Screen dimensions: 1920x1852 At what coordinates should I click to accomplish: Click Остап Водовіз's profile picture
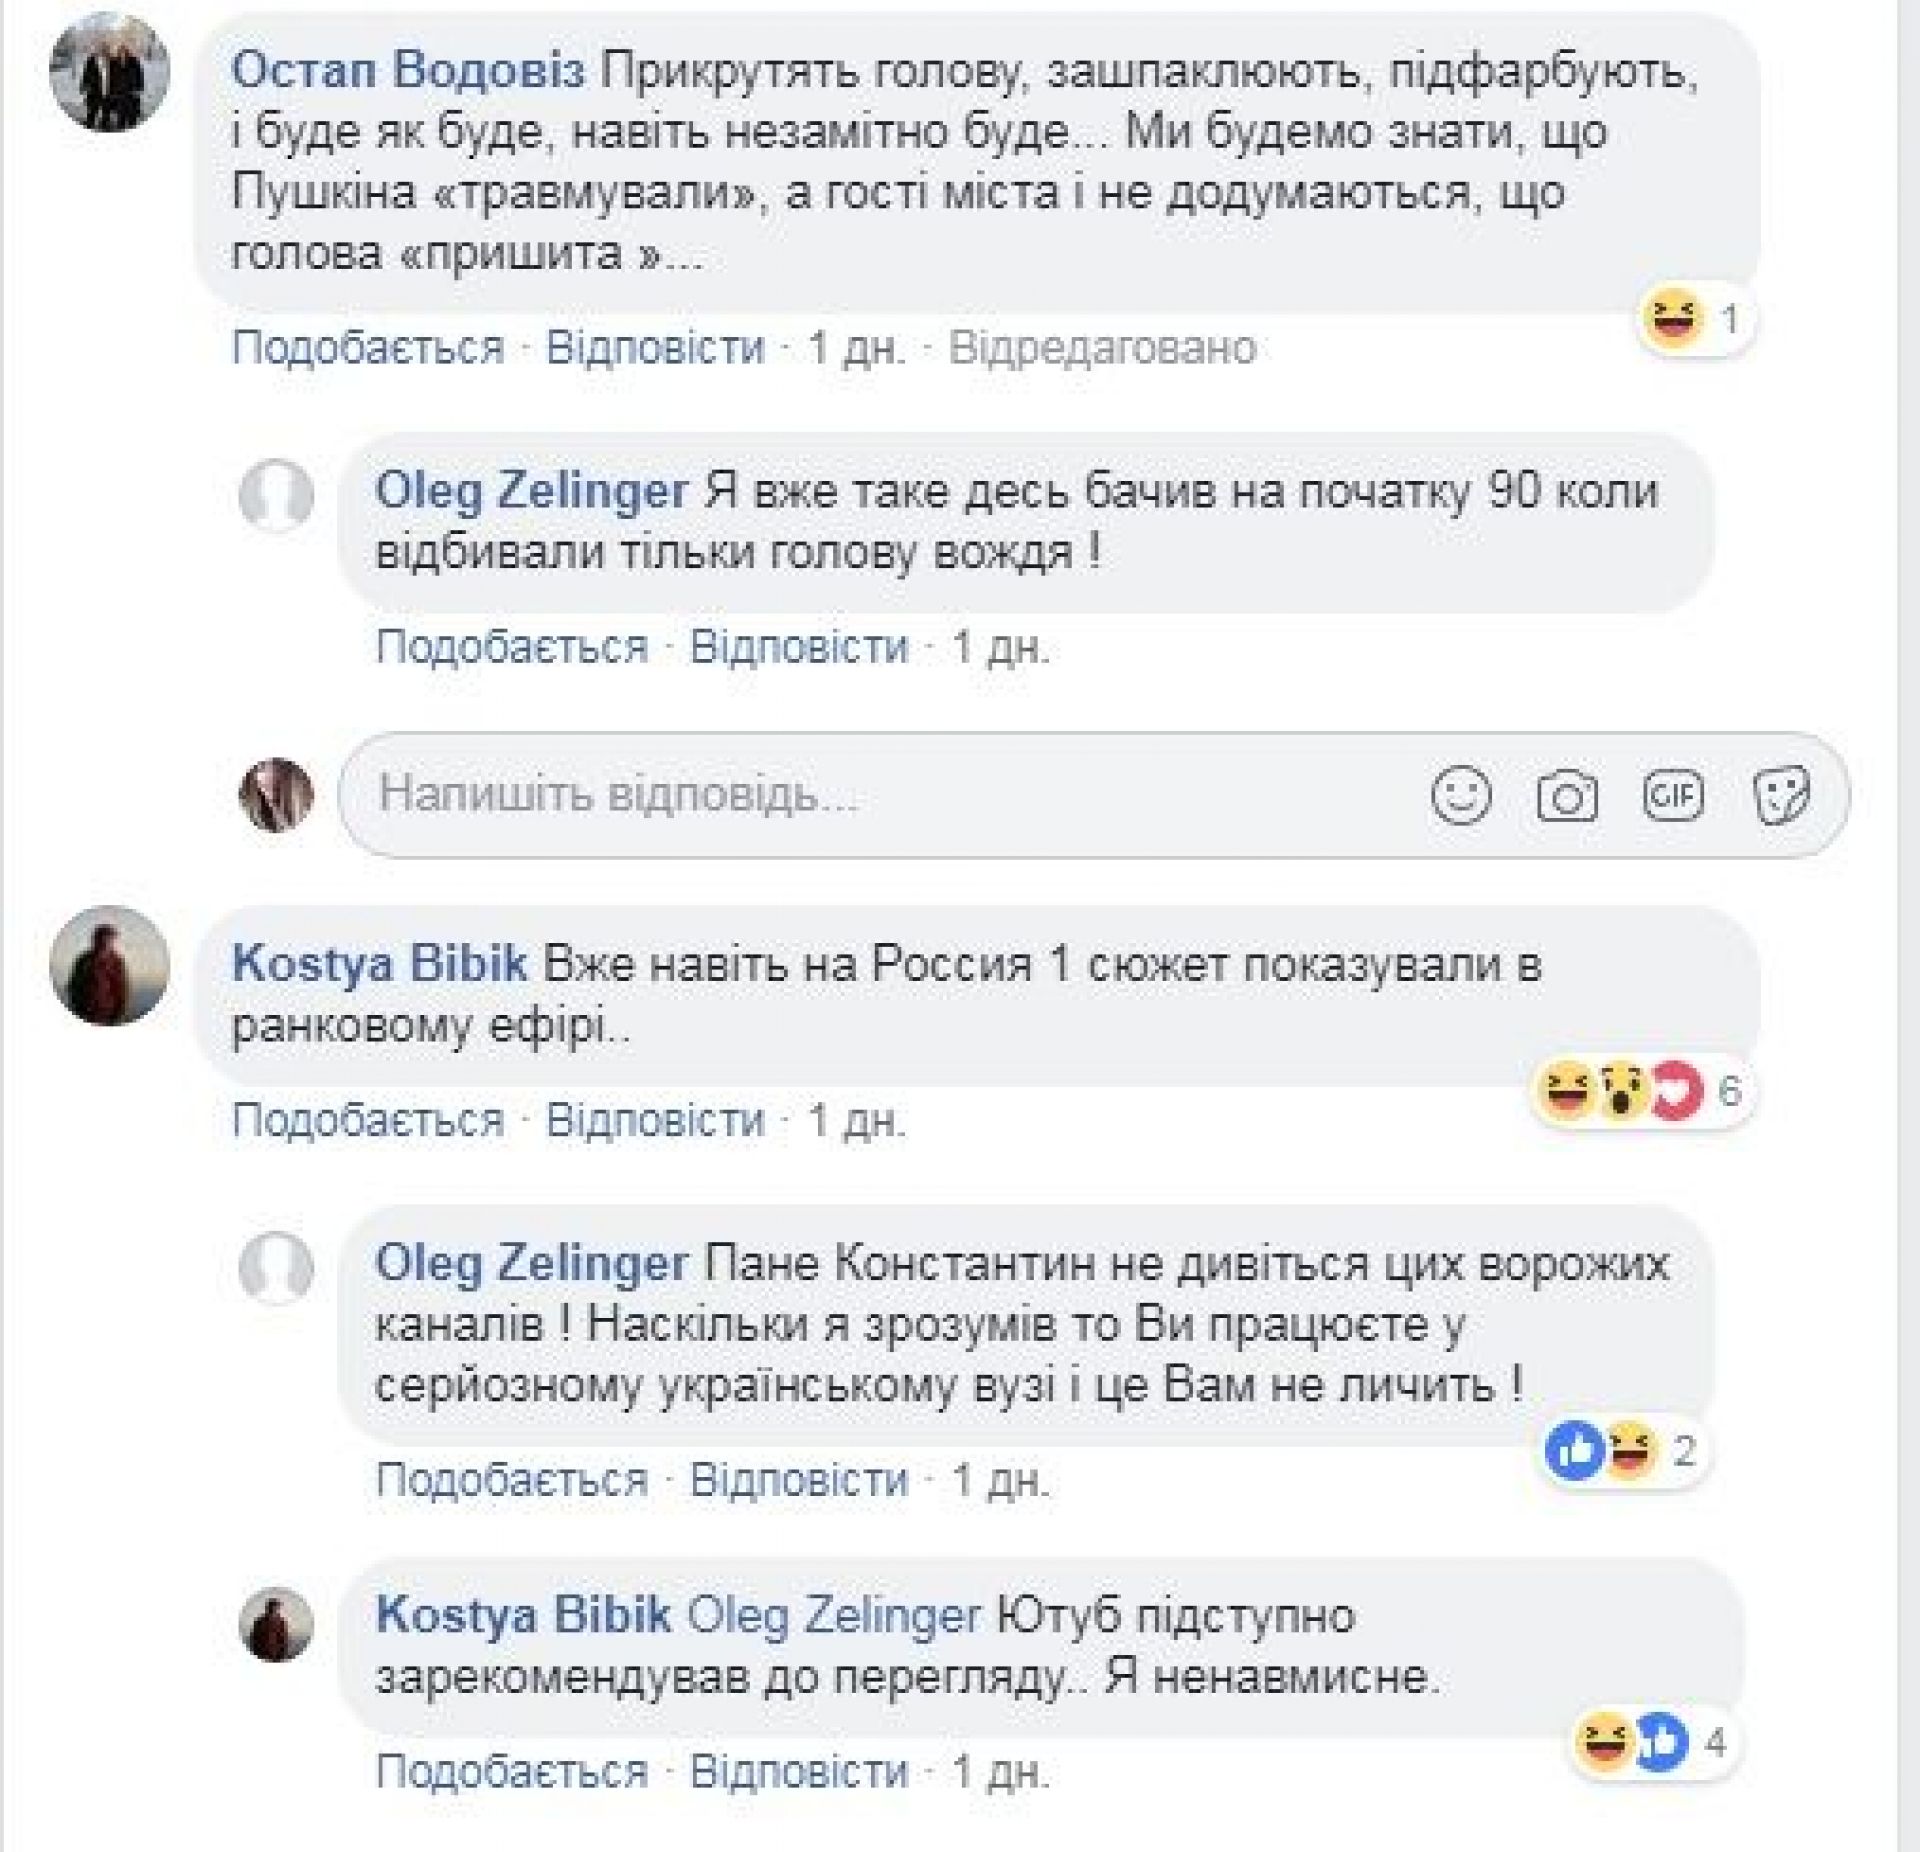click(110, 72)
